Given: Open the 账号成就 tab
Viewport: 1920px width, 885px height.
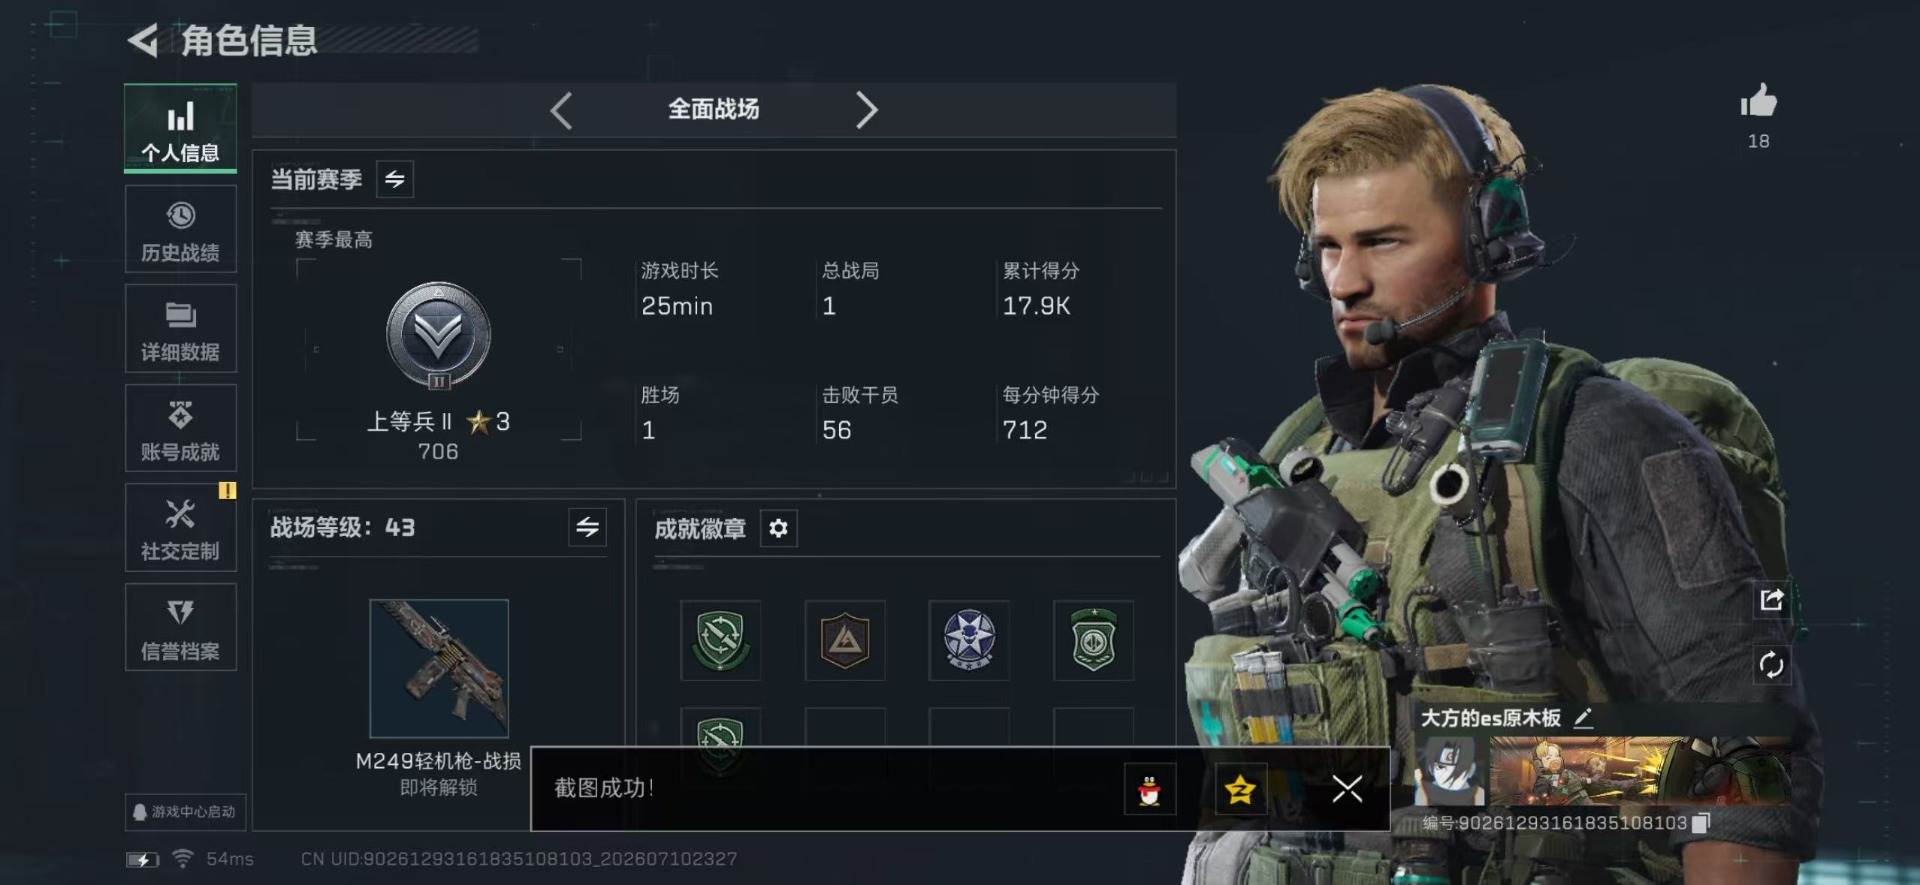Looking at the screenshot, I should 181,428.
